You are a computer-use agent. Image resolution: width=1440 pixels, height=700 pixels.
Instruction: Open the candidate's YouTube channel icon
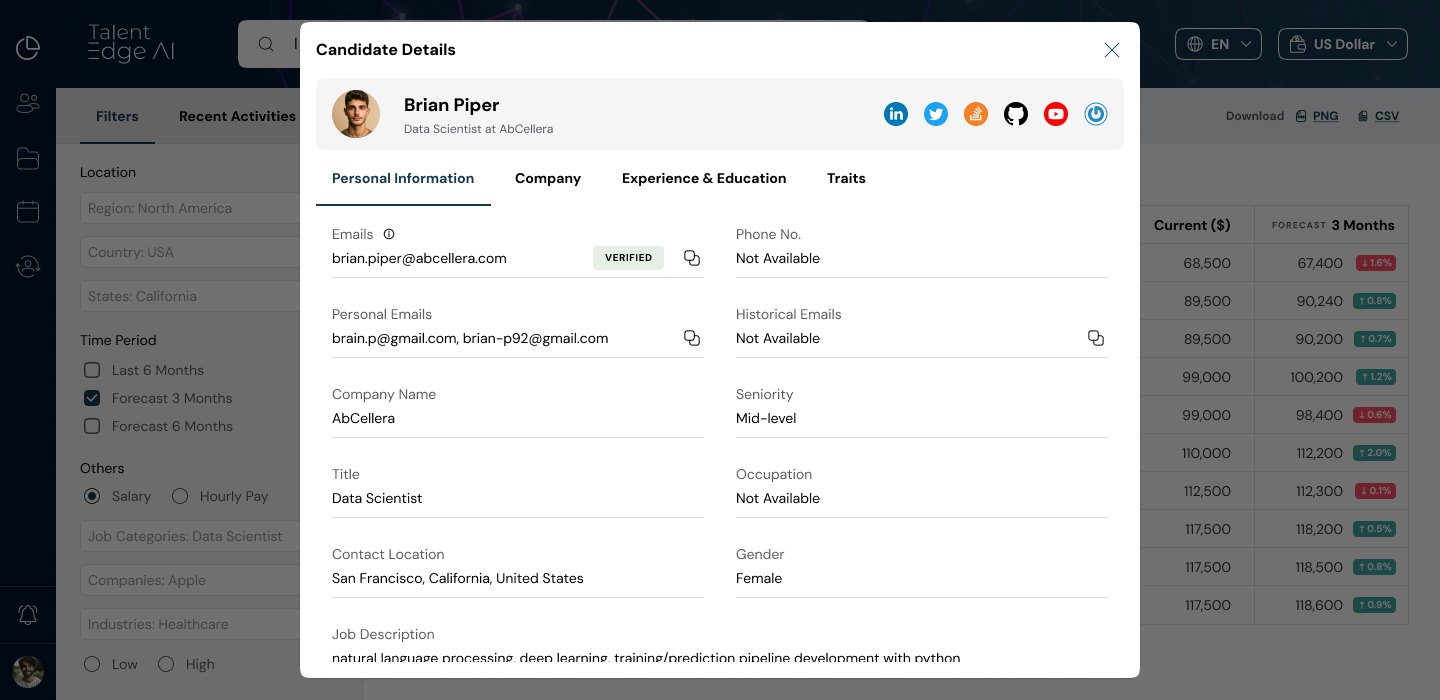[x=1056, y=114]
